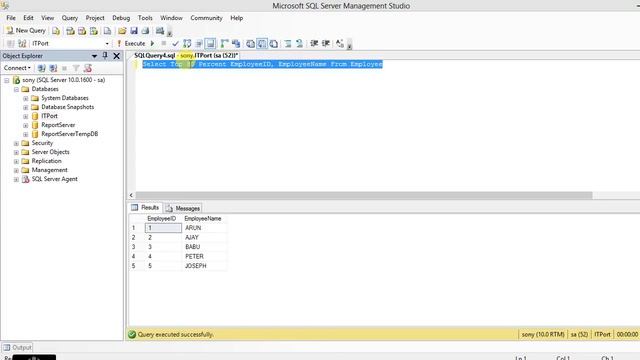Uncomment the selected lines
This screenshot has width=640, height=360.
[300, 43]
